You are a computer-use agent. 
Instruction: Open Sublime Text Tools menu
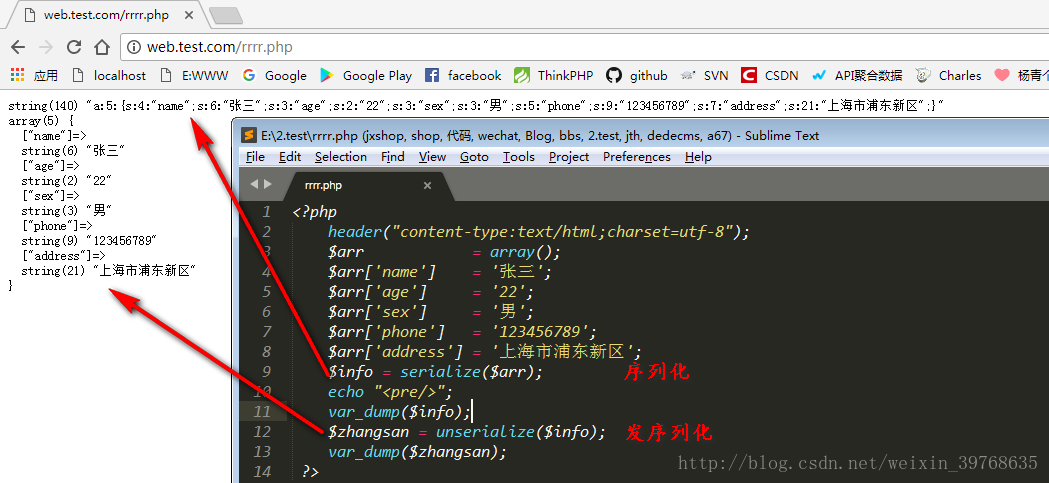[518, 157]
